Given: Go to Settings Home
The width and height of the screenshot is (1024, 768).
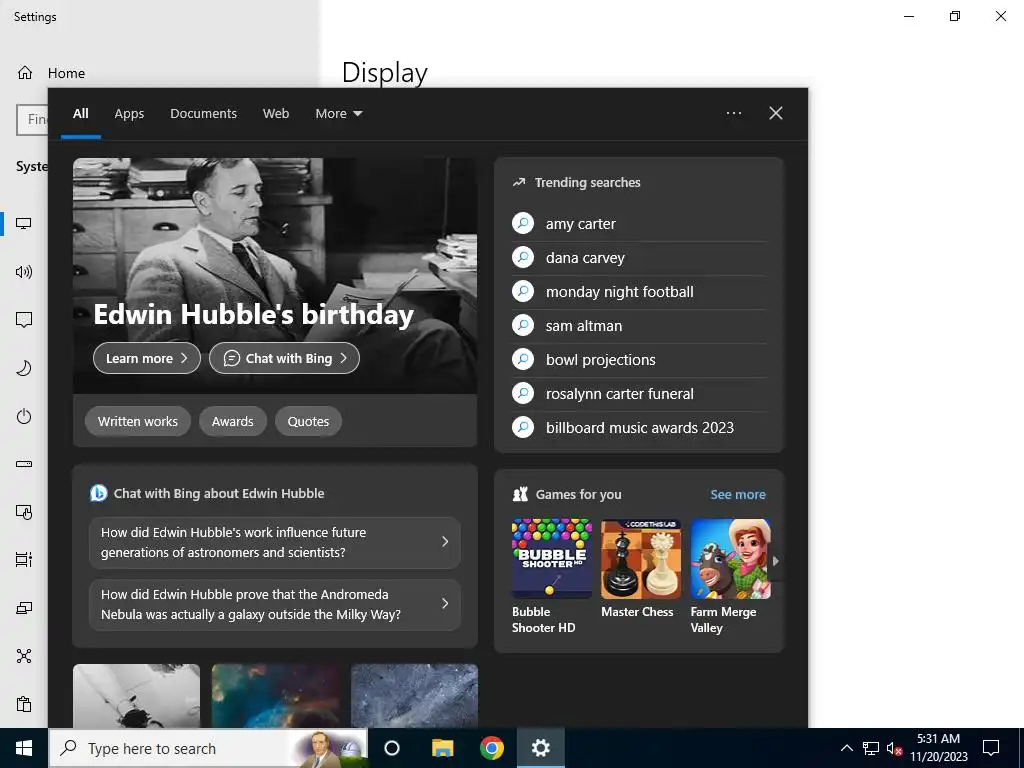Looking at the screenshot, I should pyautogui.click(x=51, y=73).
